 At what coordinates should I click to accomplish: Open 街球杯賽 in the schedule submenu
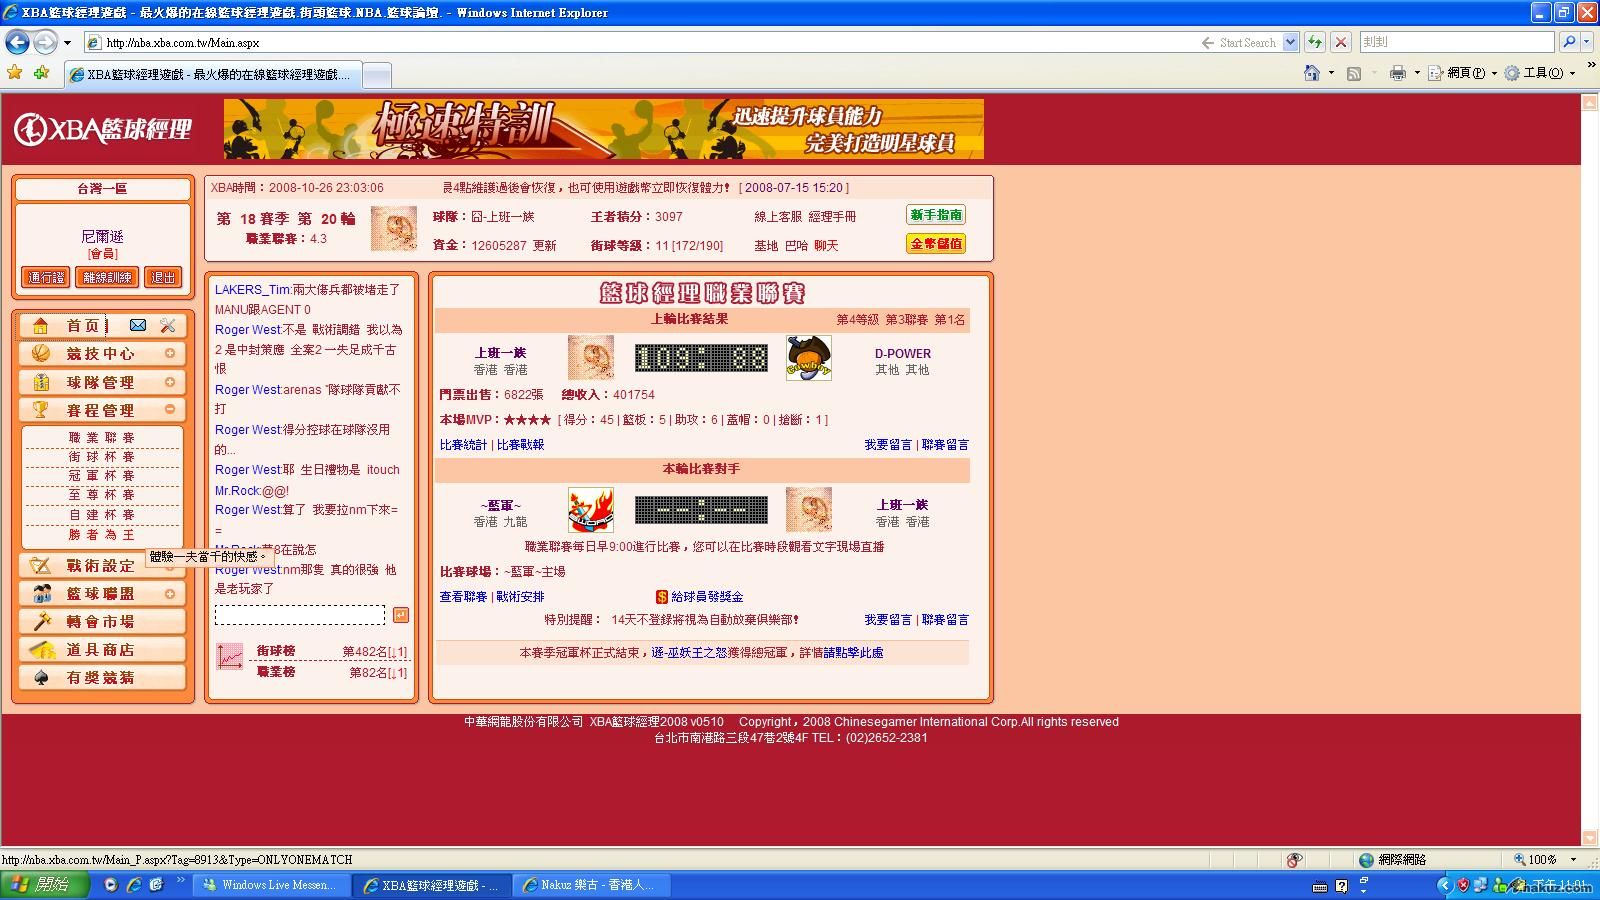tap(101, 457)
